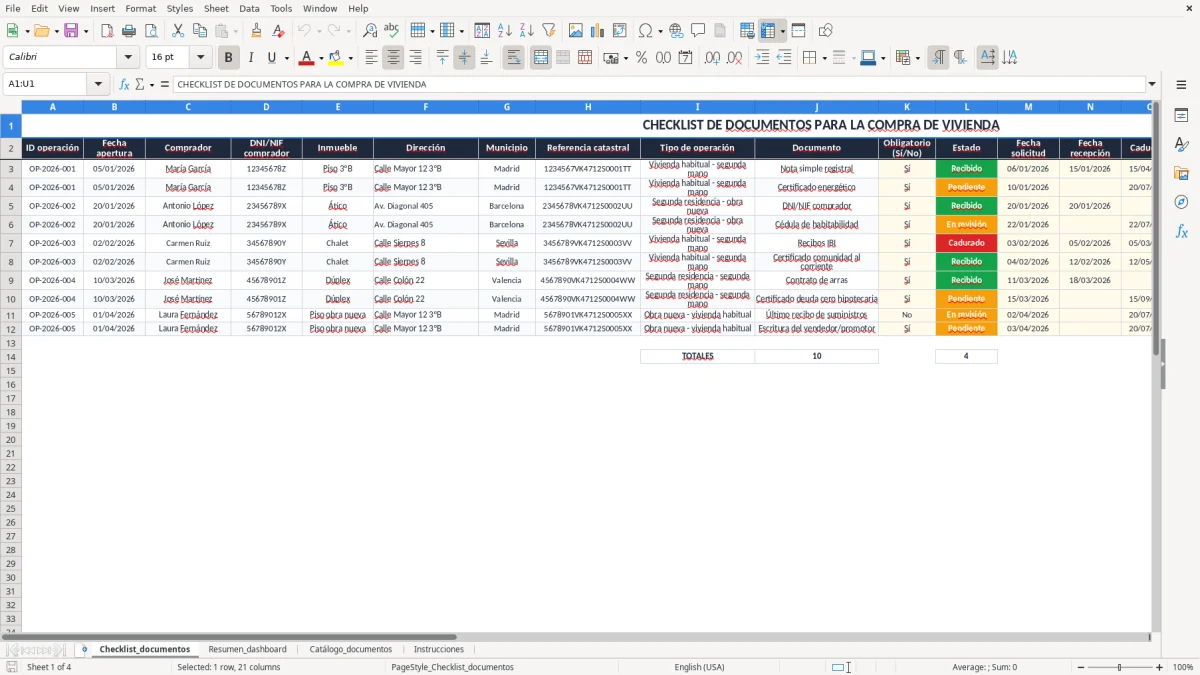Switch to the Catálogo_documentos sheet tab
Screen dimensions: 1200x675
(x=351, y=649)
